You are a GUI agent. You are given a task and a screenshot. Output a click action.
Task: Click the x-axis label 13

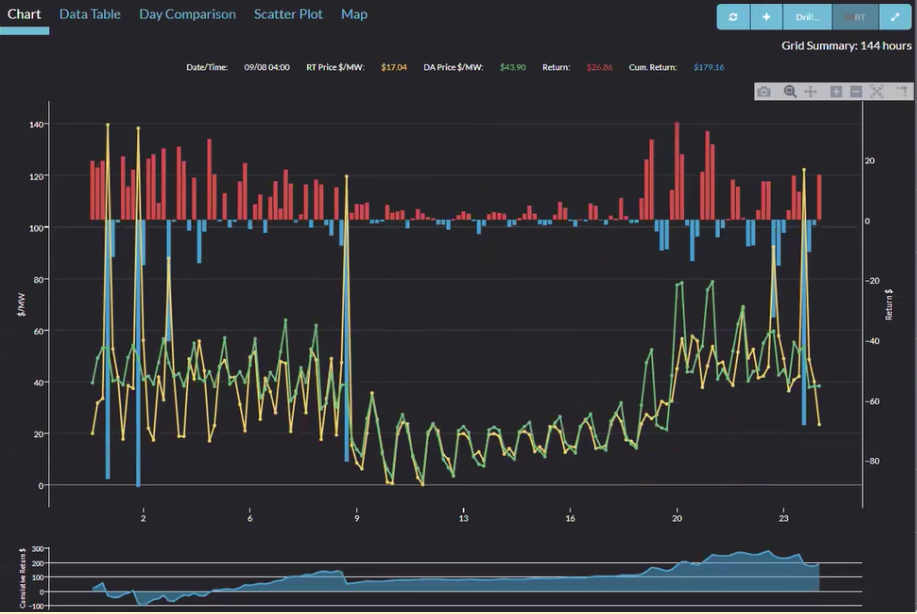tap(463, 518)
